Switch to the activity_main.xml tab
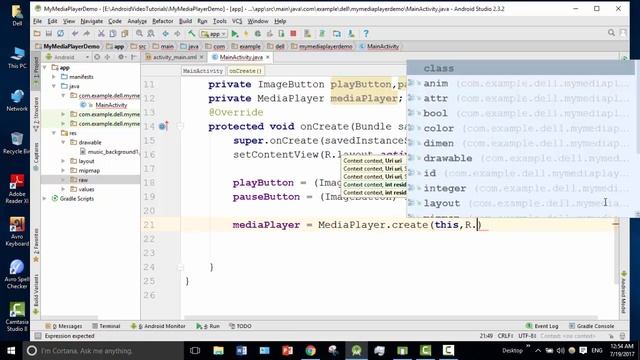This screenshot has height=360, width=640. pos(175,57)
